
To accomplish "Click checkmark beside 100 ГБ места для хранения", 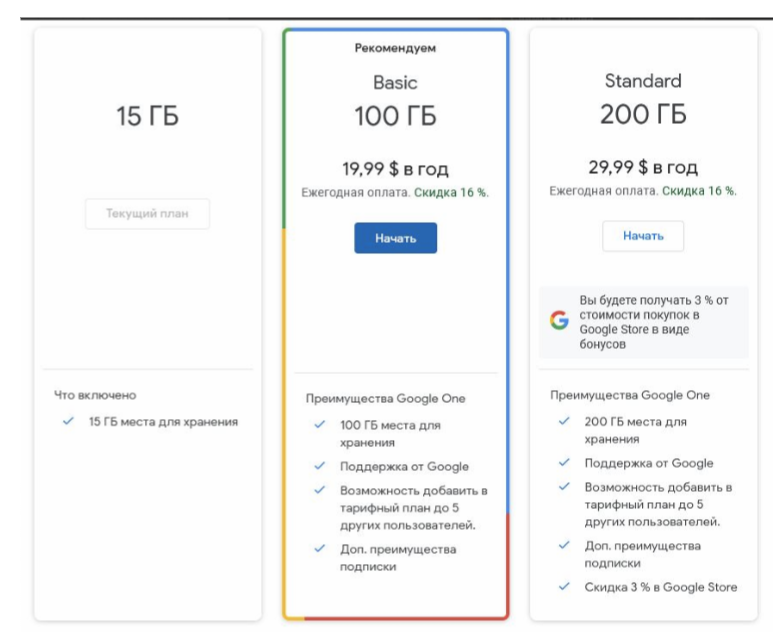I will point(320,424).
